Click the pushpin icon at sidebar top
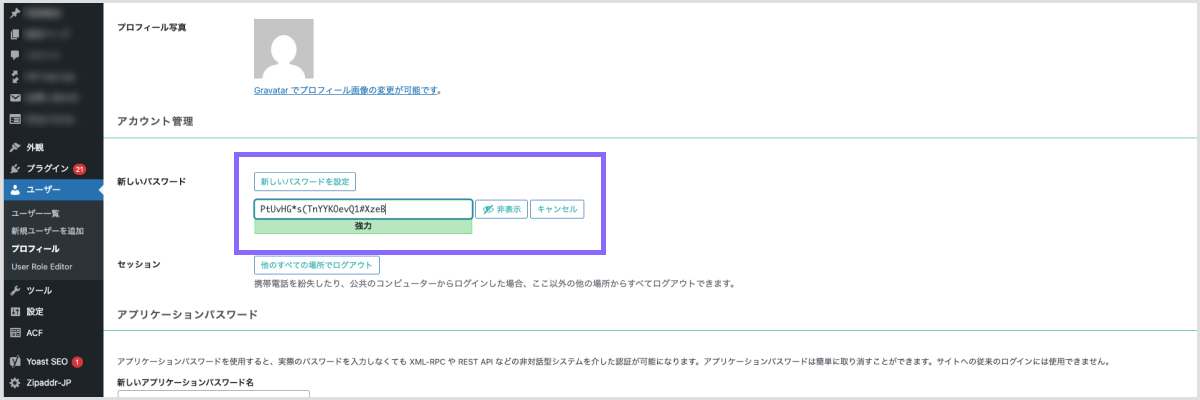Viewport: 1200px width, 400px height. click(x=16, y=13)
